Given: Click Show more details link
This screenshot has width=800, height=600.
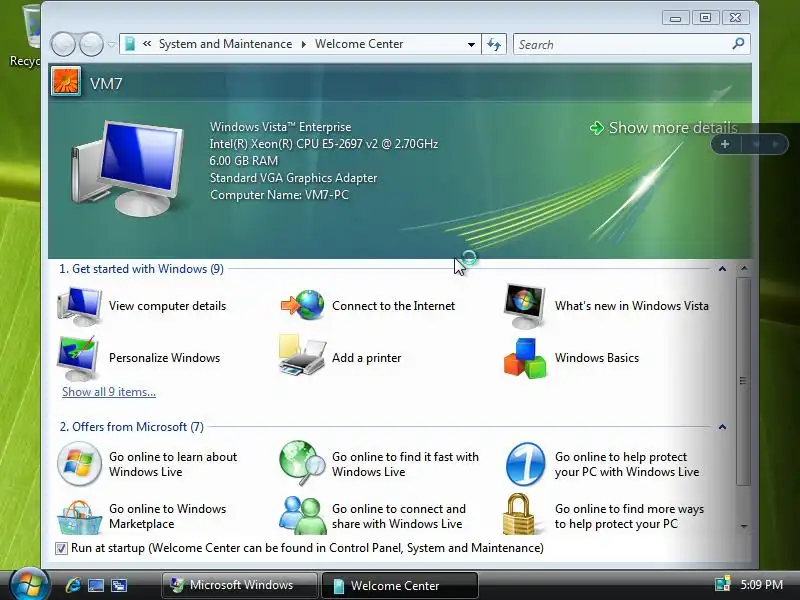Looking at the screenshot, I should [663, 128].
